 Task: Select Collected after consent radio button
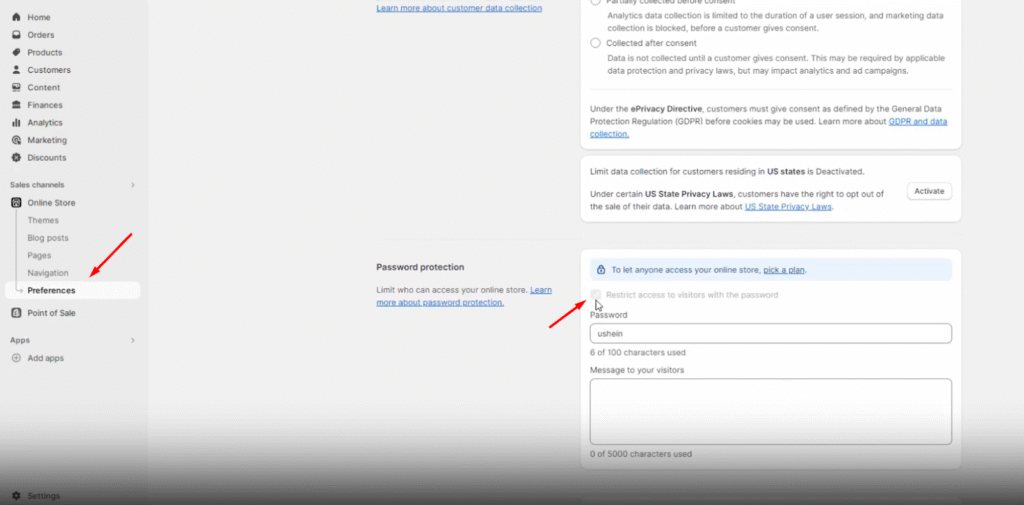pyautogui.click(x=595, y=43)
